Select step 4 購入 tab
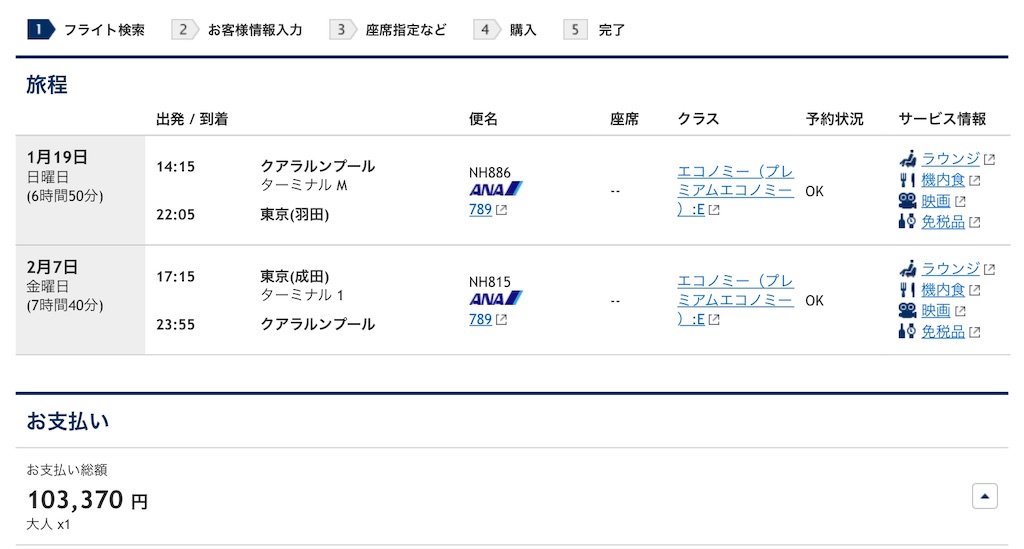The image size is (1024, 549). (x=505, y=29)
